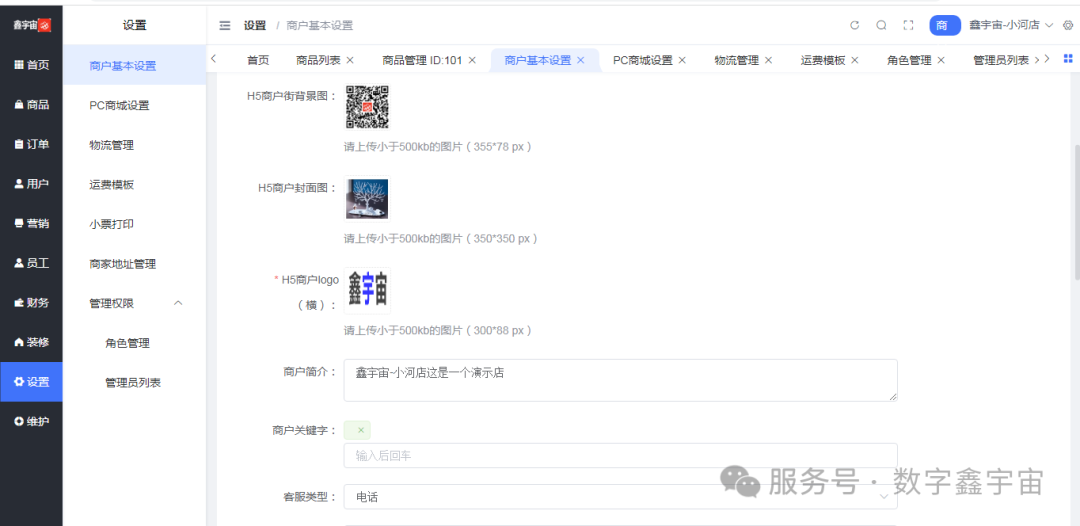Close the 角色管理 tab
Screen dimensions: 1080x526
[x=941, y=60]
